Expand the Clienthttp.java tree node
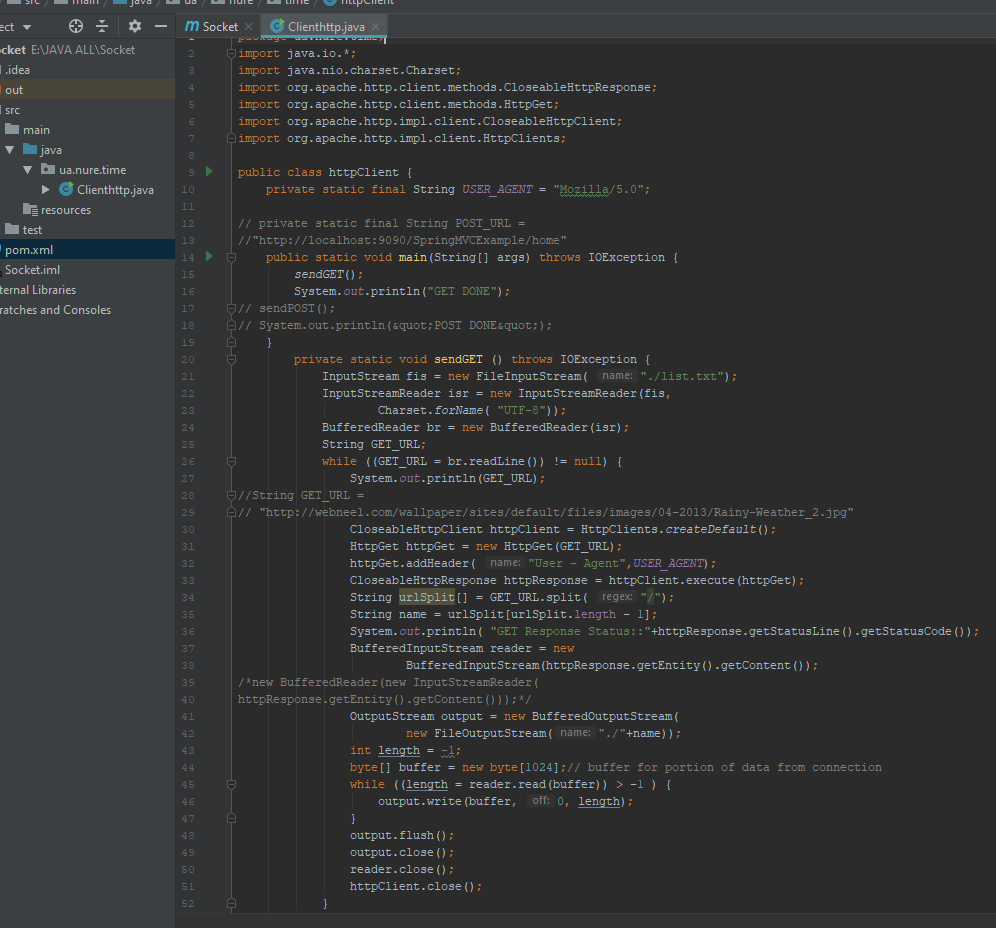This screenshot has height=928, width=996. coord(46,190)
